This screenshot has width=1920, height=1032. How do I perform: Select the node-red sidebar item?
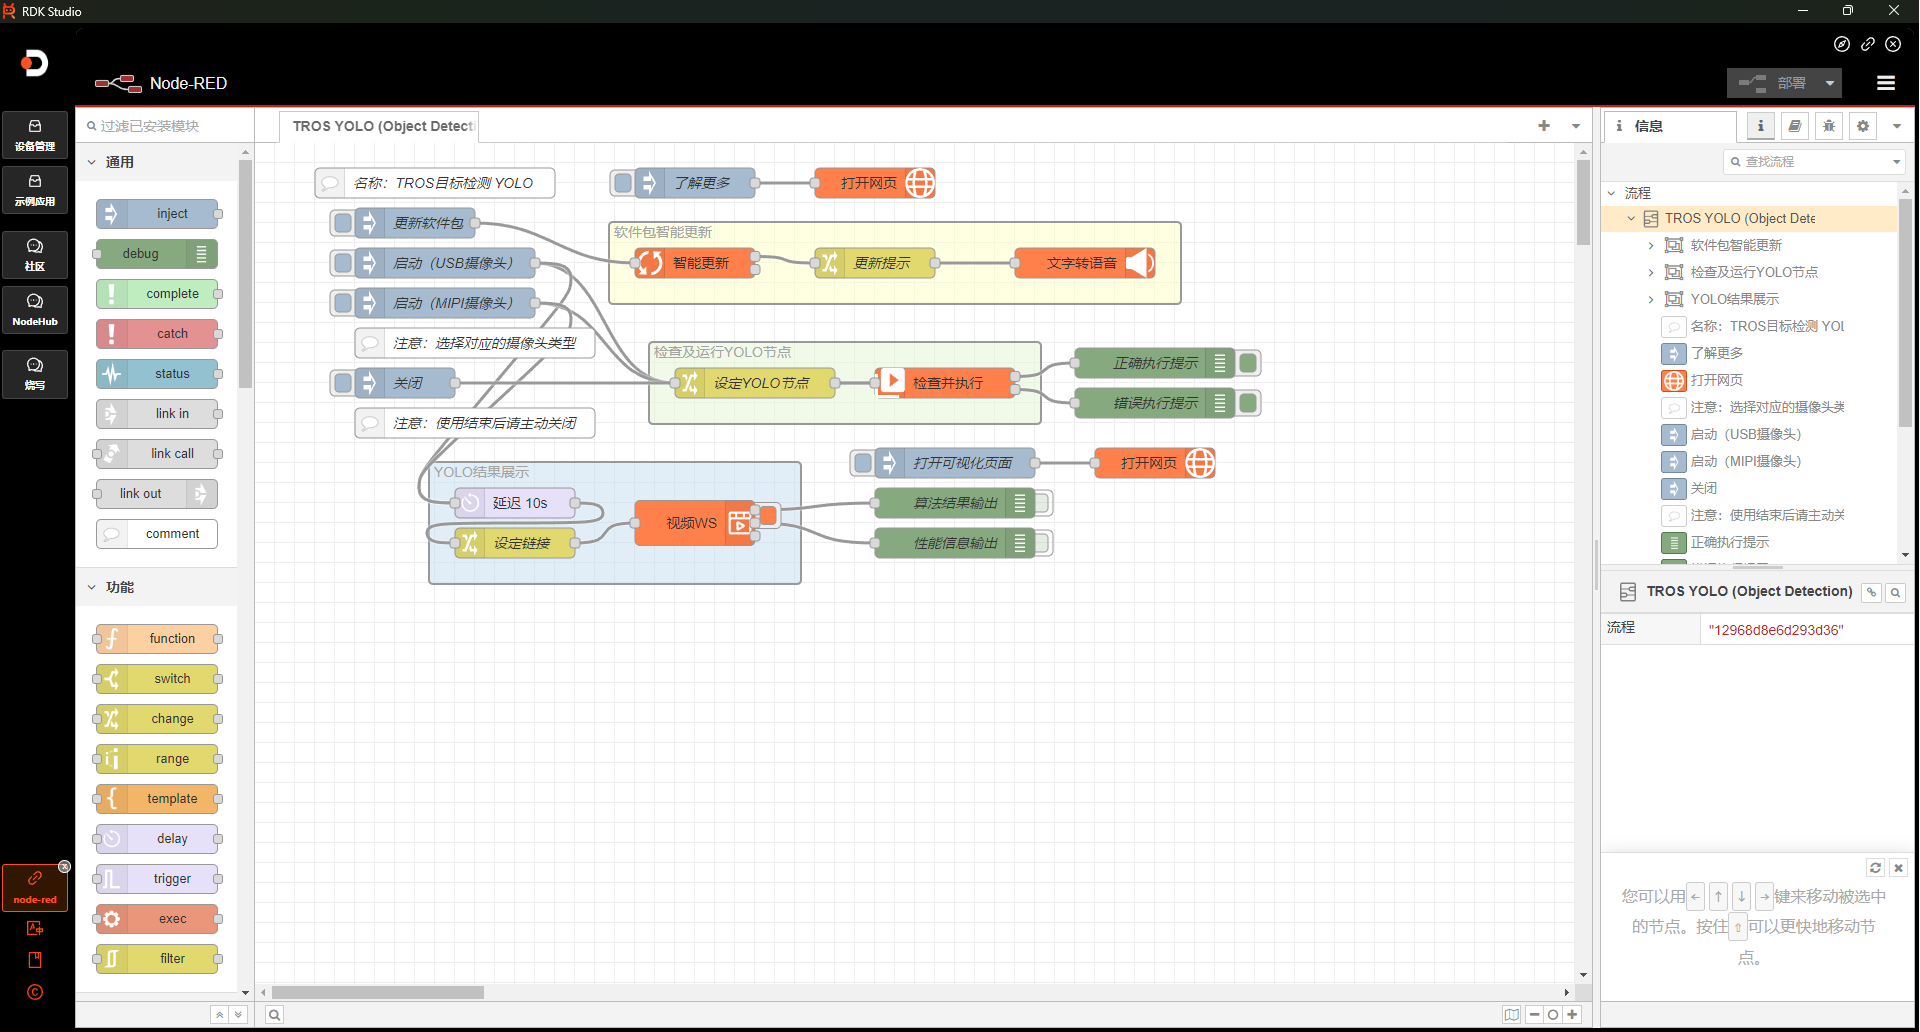coord(35,887)
